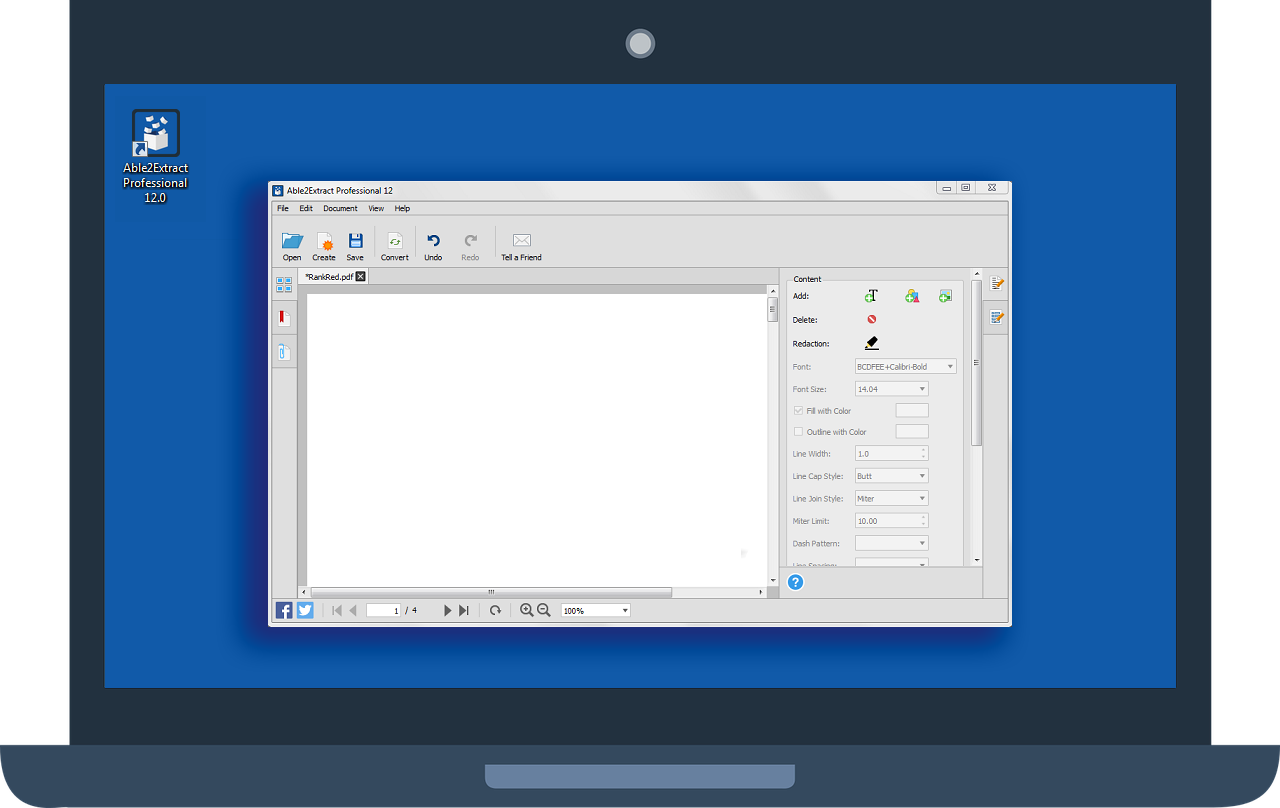Go to the first page
This screenshot has width=1280, height=808.
(x=337, y=610)
